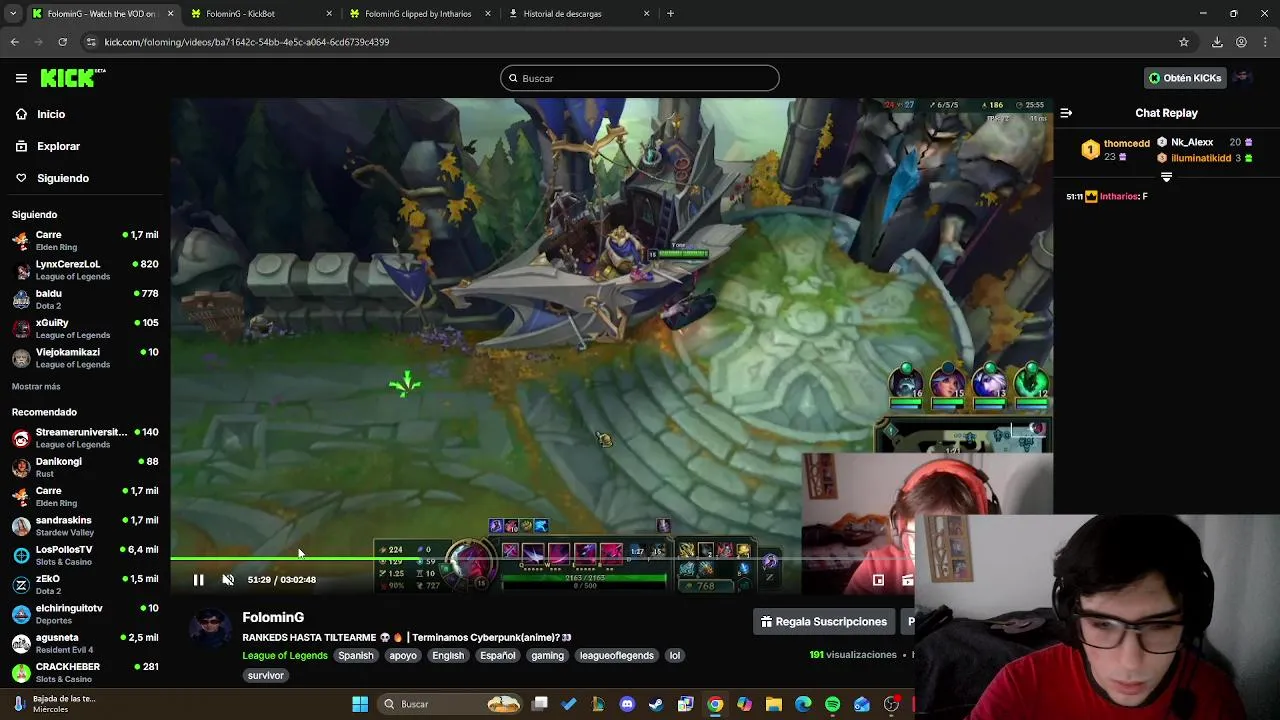Open File Explorer from the taskbar
This screenshot has height=720, width=1280.
774,704
